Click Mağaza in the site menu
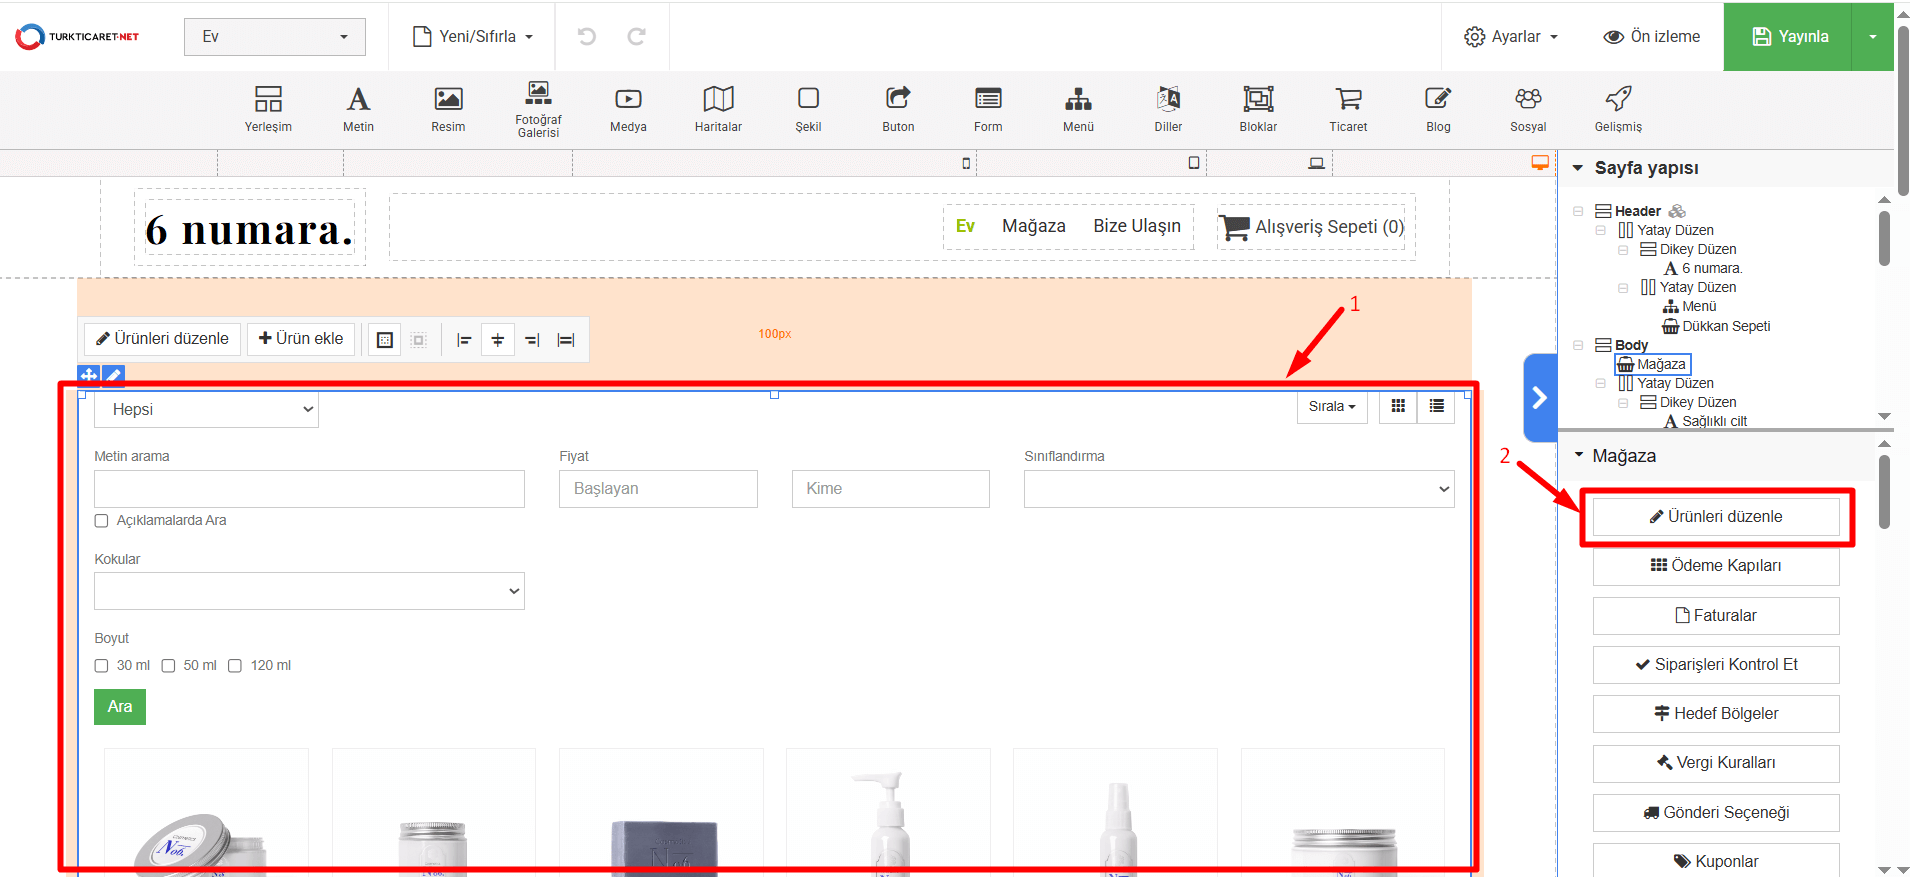This screenshot has width=1910, height=877. [x=1033, y=227]
